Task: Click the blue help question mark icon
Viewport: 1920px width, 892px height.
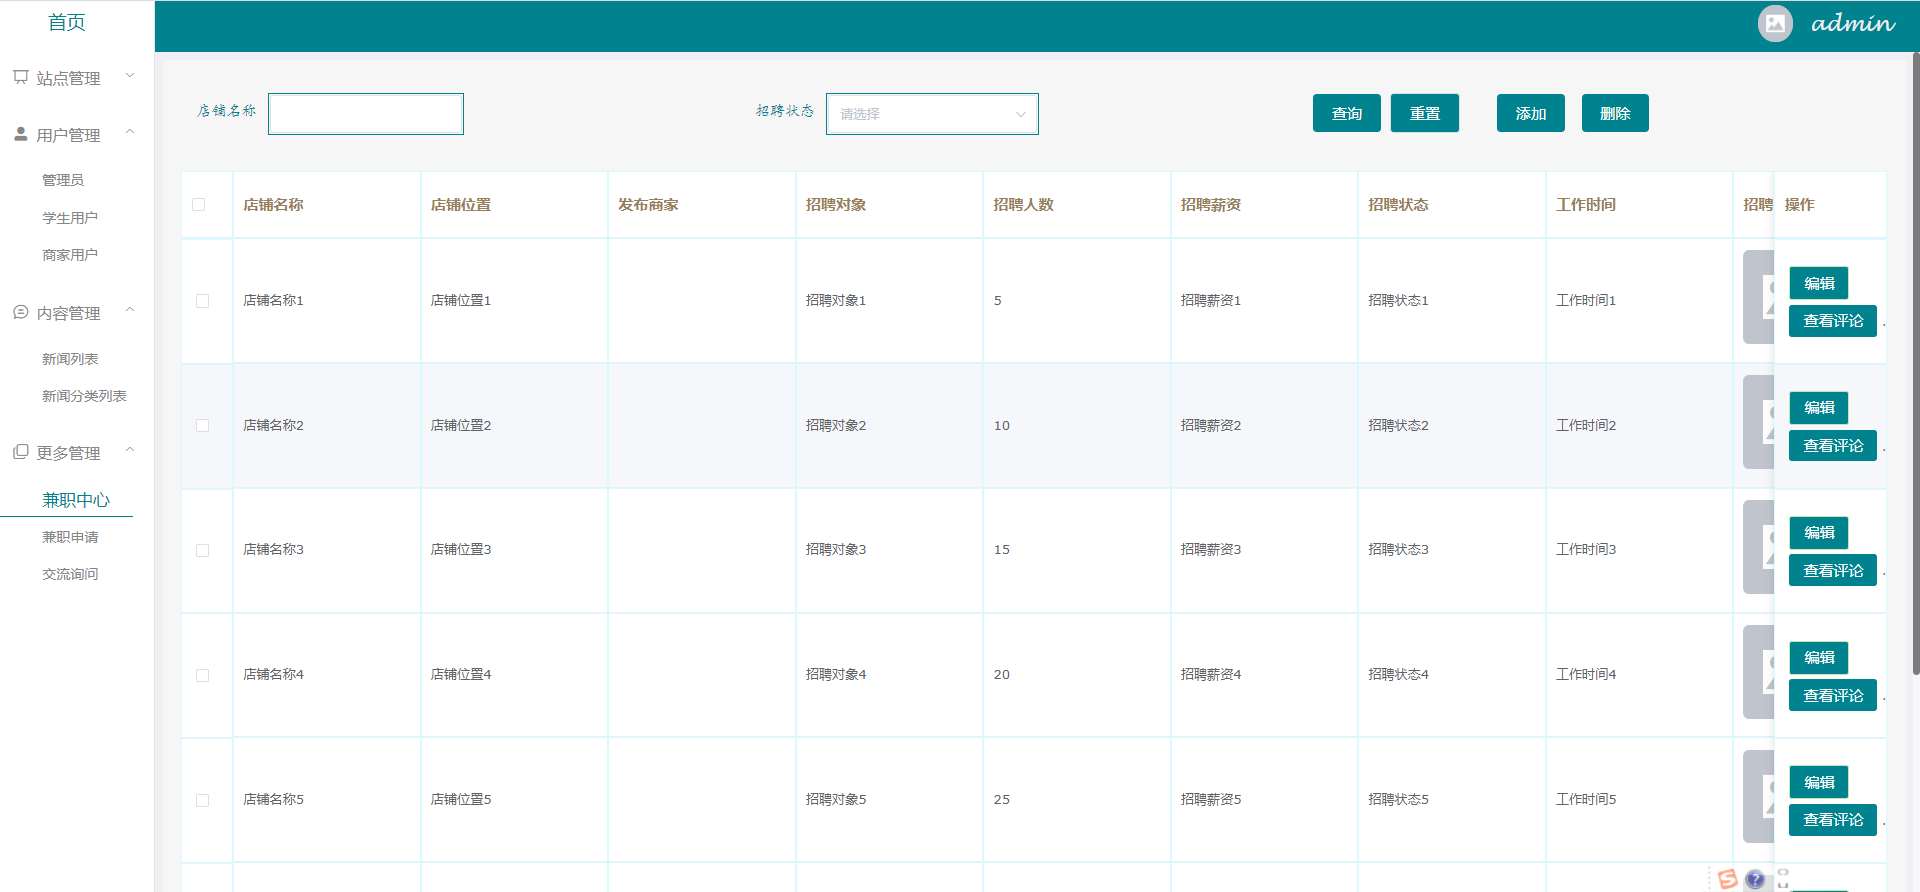Action: coord(1755,880)
